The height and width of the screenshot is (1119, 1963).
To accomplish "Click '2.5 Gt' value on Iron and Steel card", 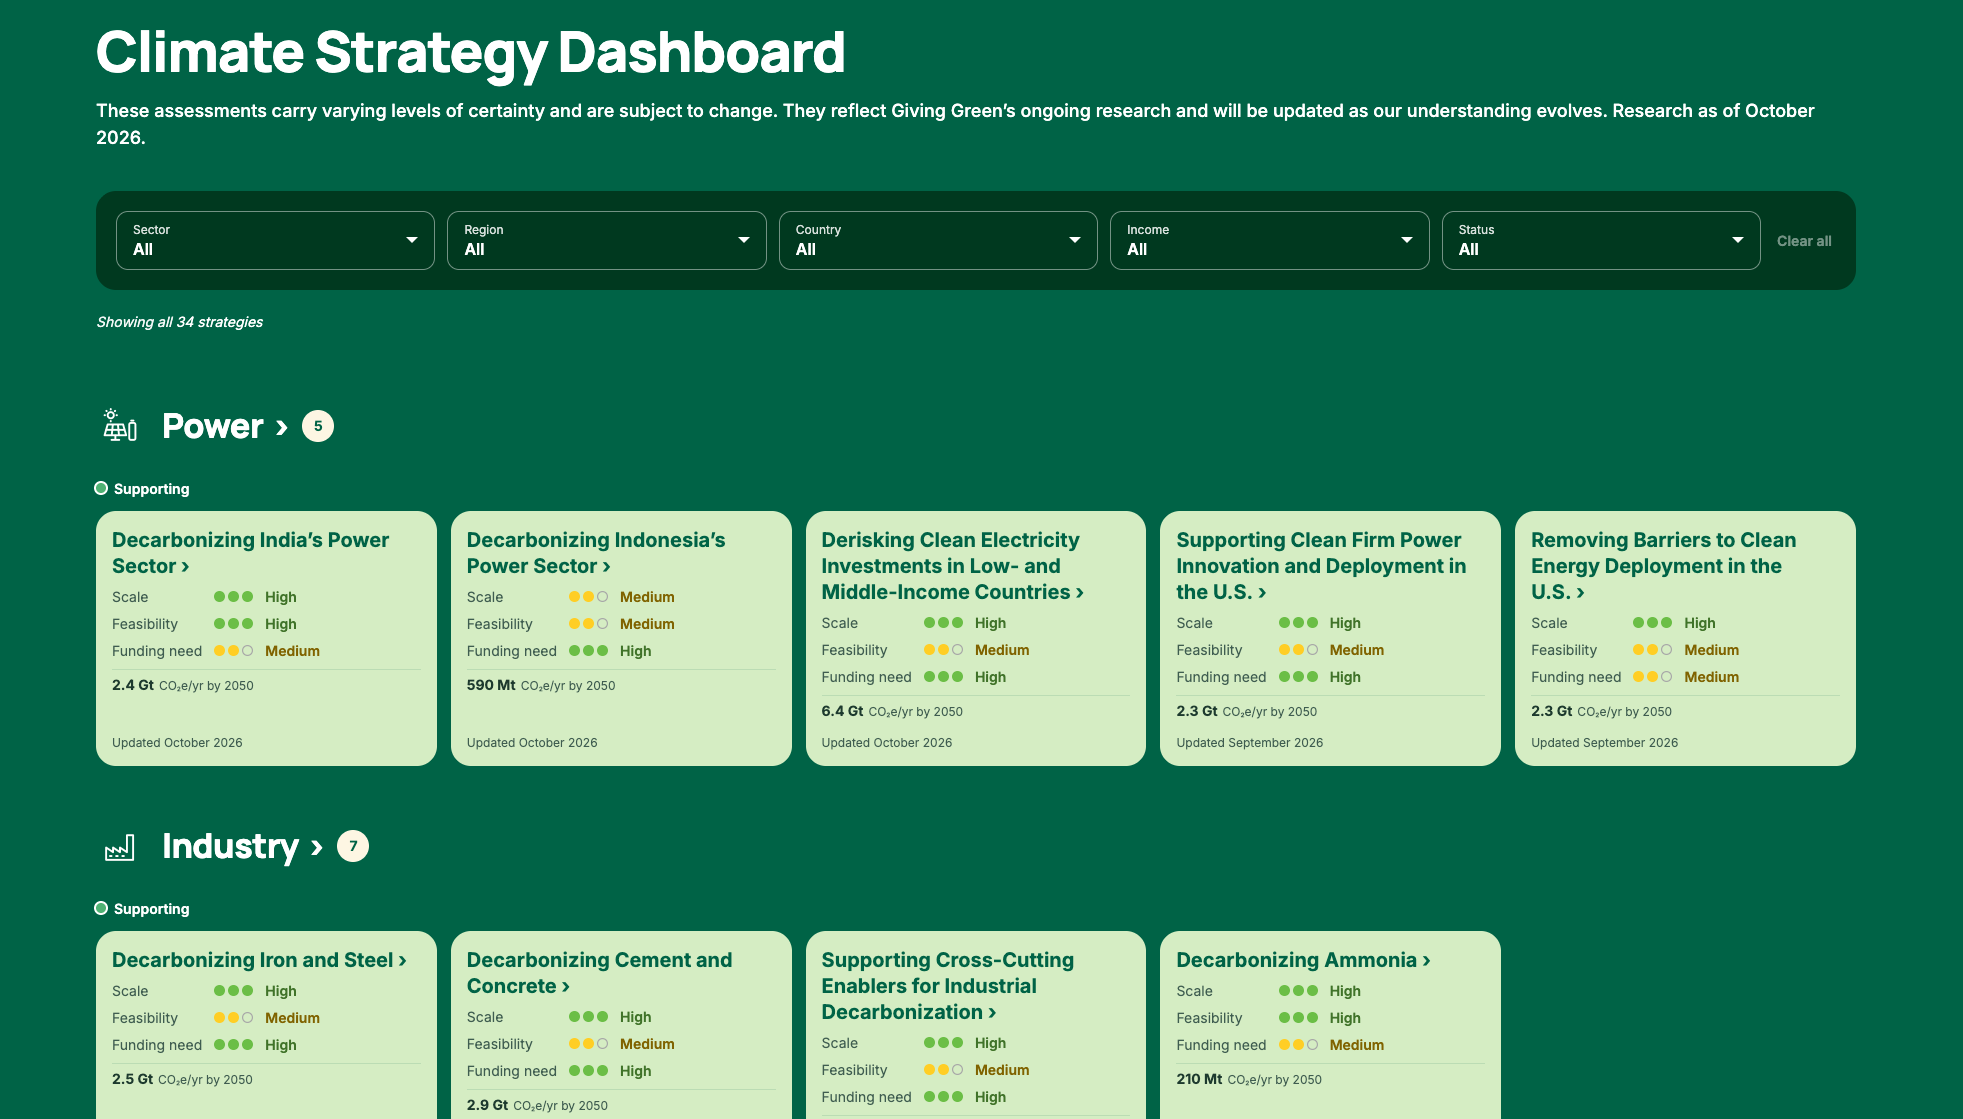I will 132,1079.
